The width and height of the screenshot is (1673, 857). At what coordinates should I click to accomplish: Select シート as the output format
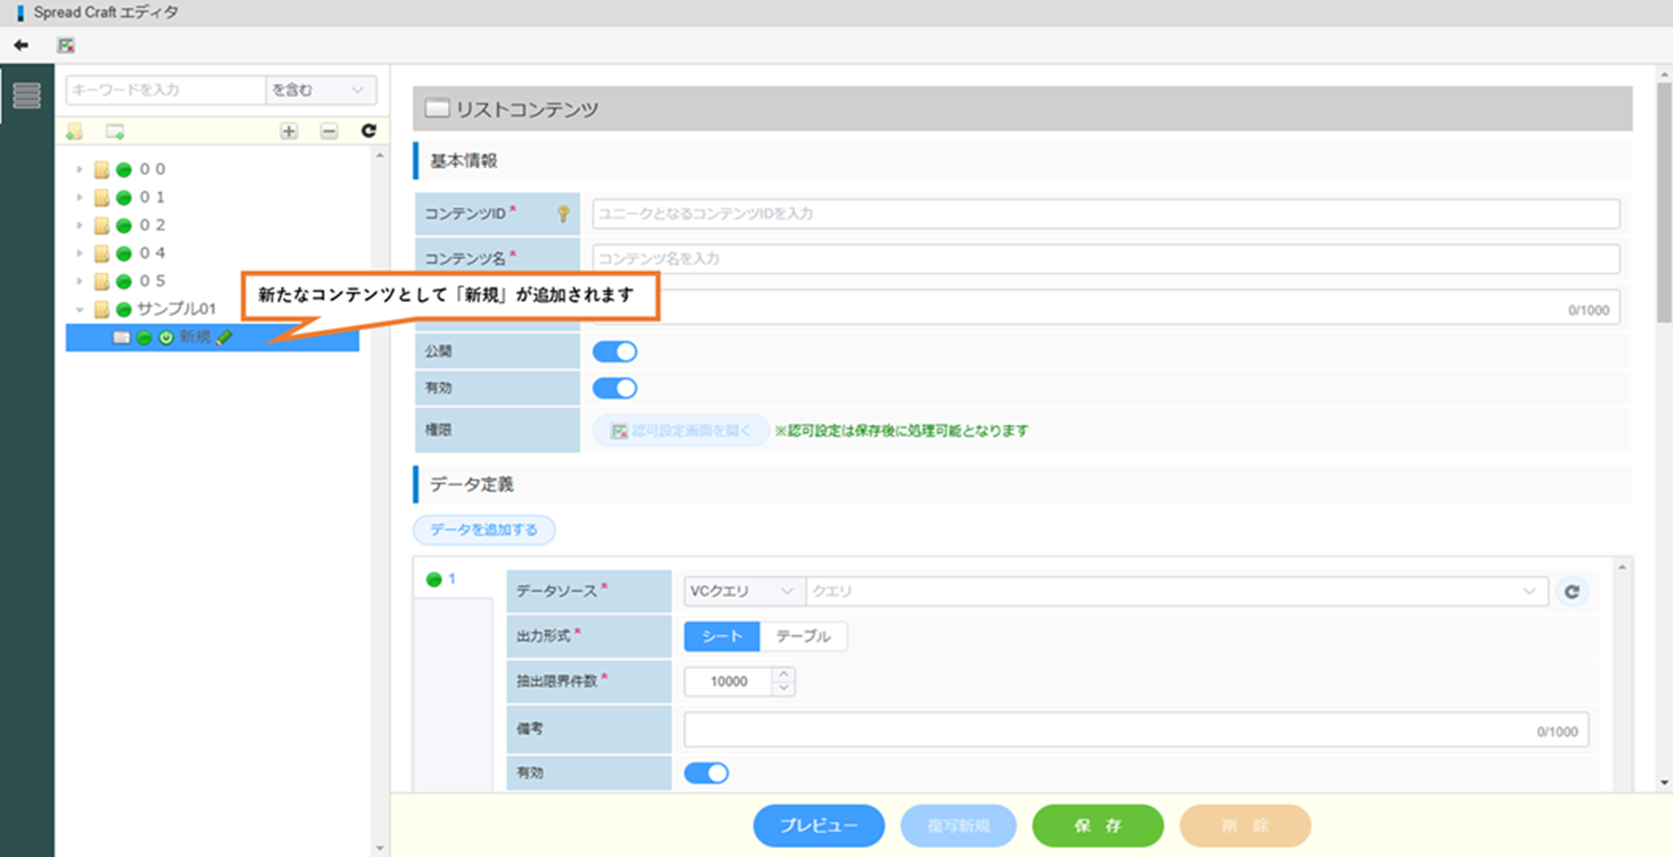click(722, 636)
